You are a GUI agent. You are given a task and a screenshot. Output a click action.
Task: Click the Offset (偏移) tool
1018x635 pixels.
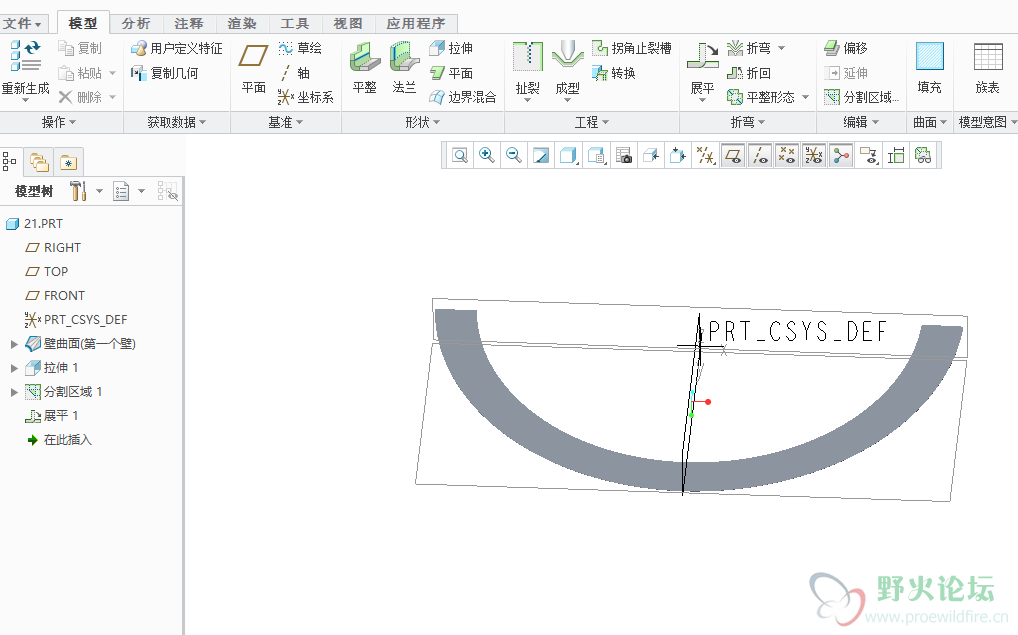[846, 48]
